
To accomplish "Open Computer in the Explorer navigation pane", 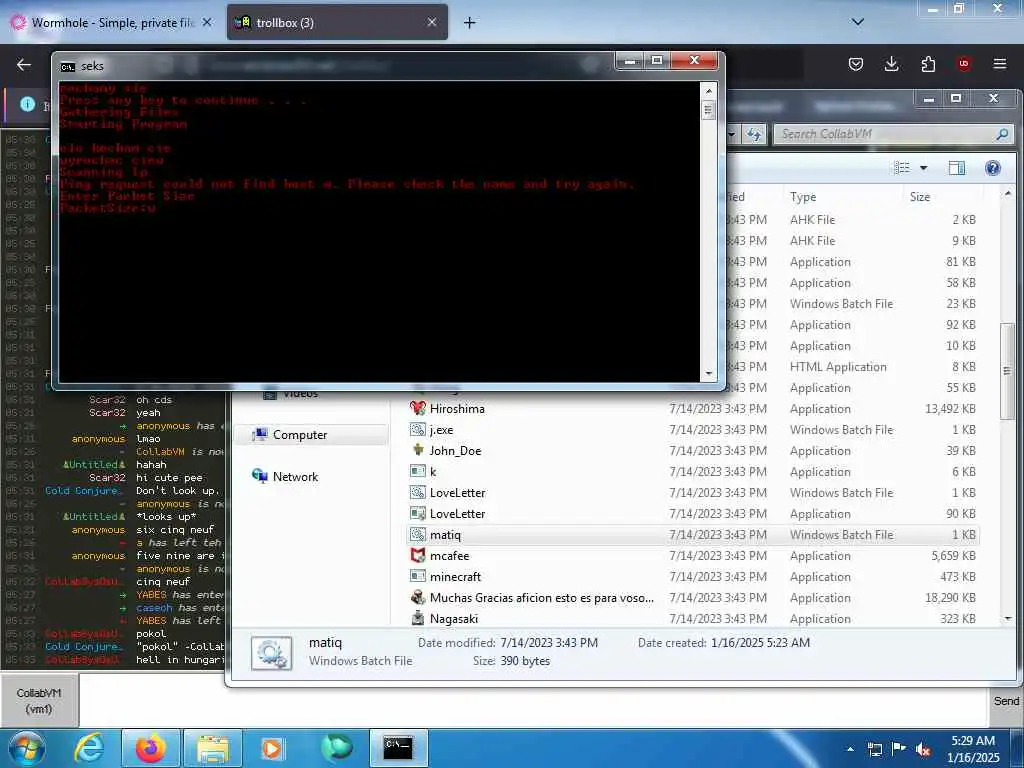I will point(300,435).
